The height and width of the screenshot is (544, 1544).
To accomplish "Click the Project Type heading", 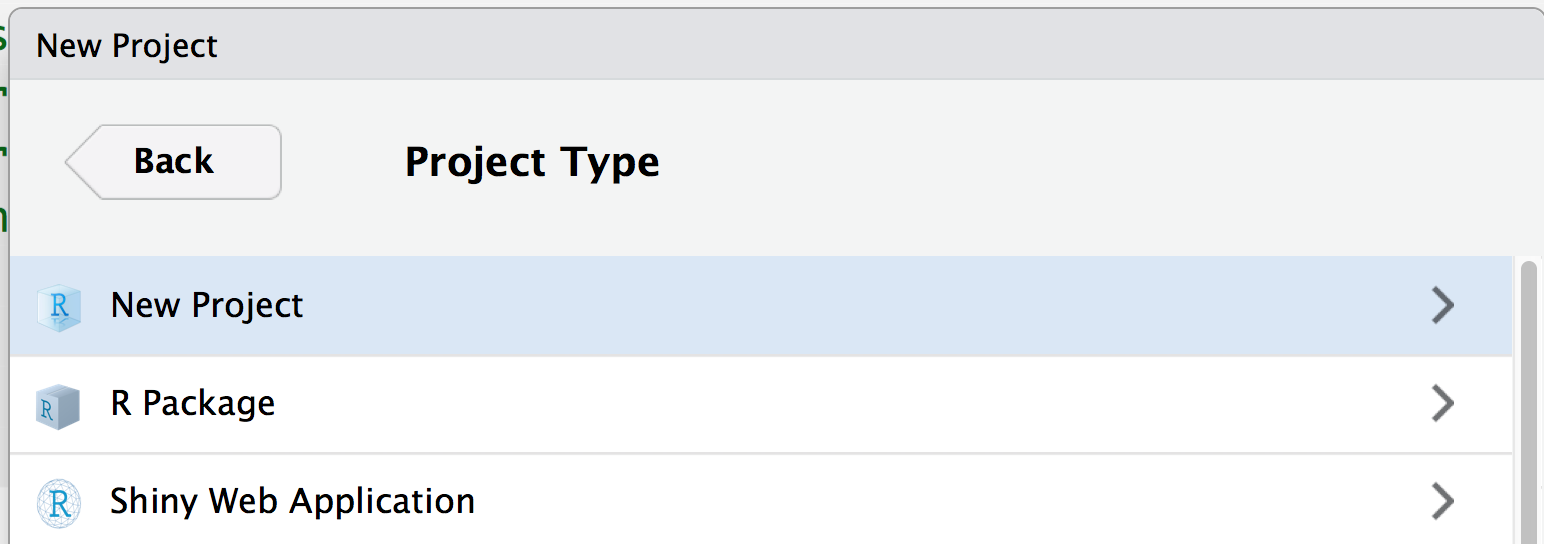I will coord(532,162).
